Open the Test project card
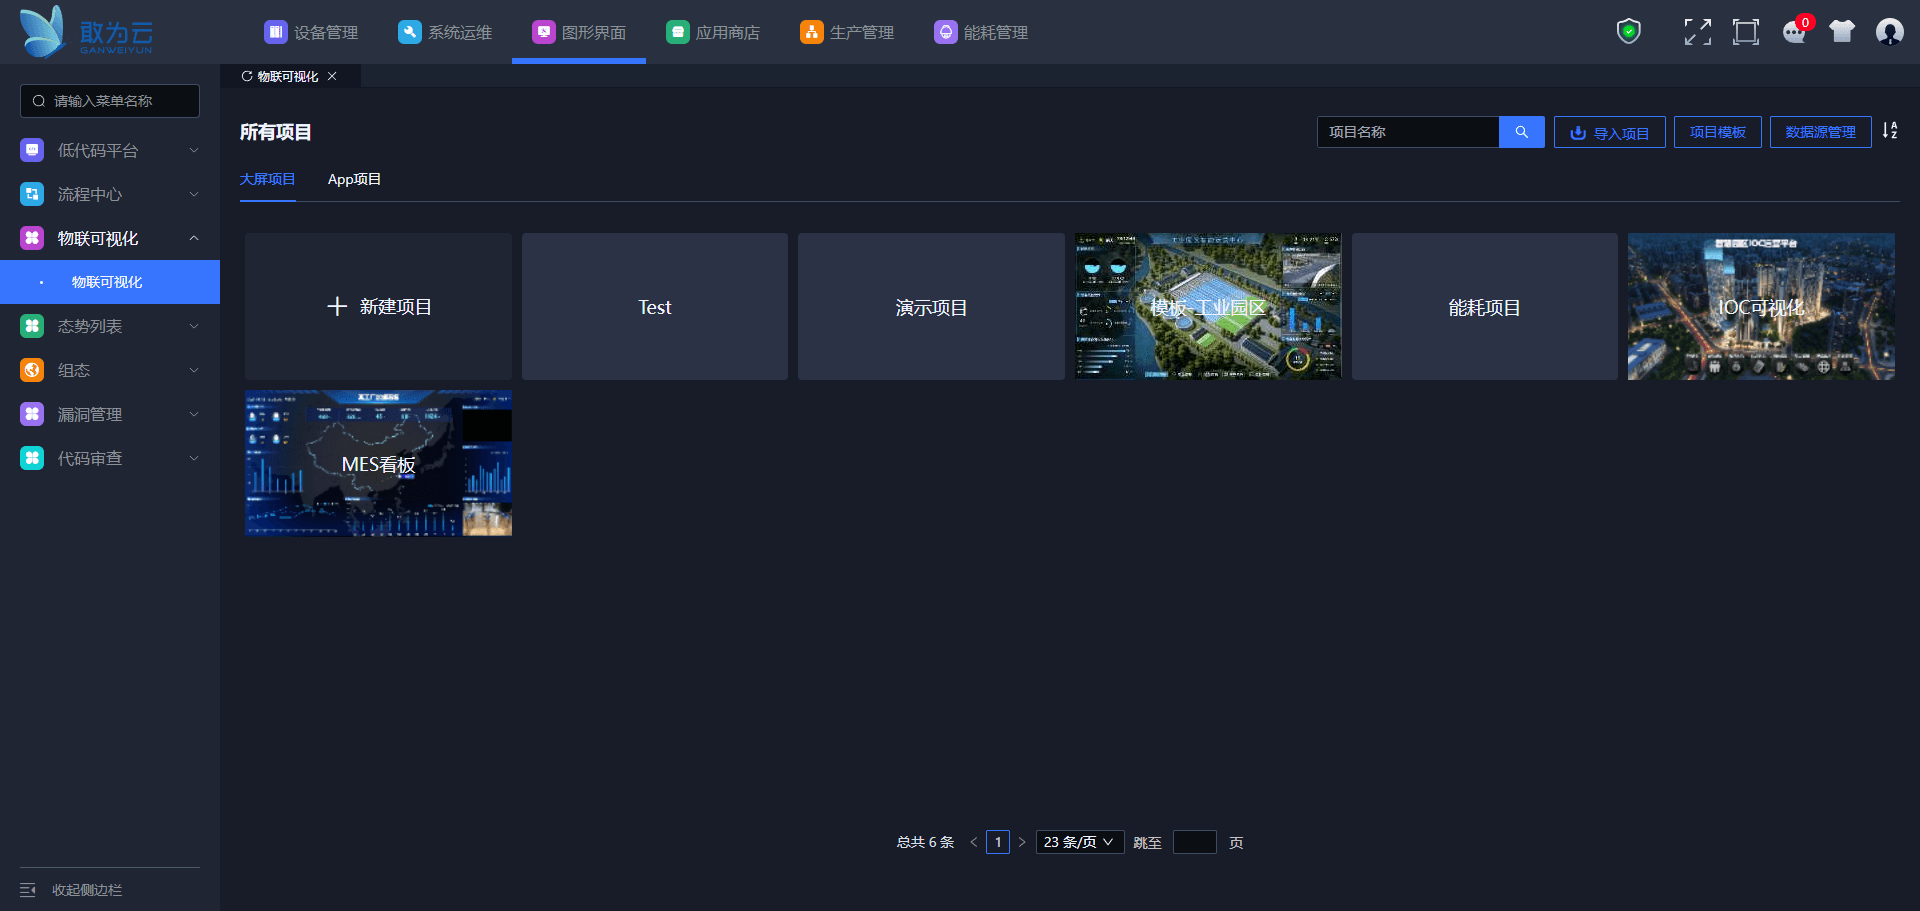This screenshot has width=1920, height=911. point(655,307)
